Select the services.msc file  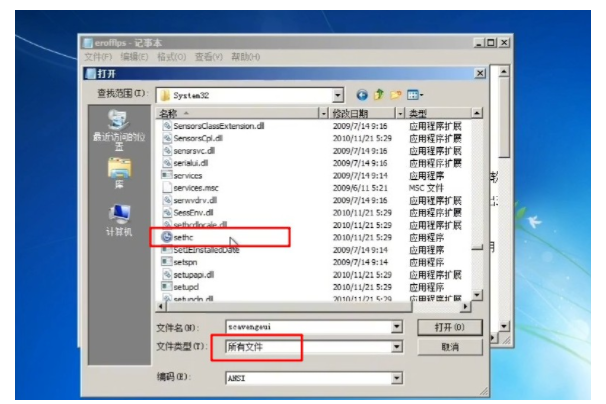pyautogui.click(x=194, y=187)
